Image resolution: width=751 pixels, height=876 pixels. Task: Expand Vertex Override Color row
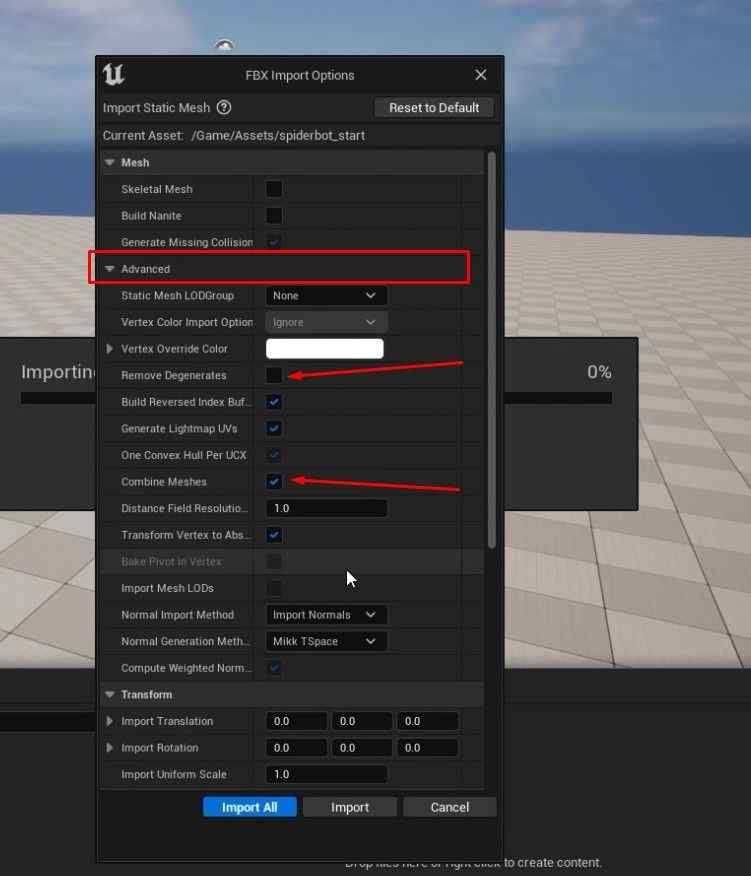(110, 349)
